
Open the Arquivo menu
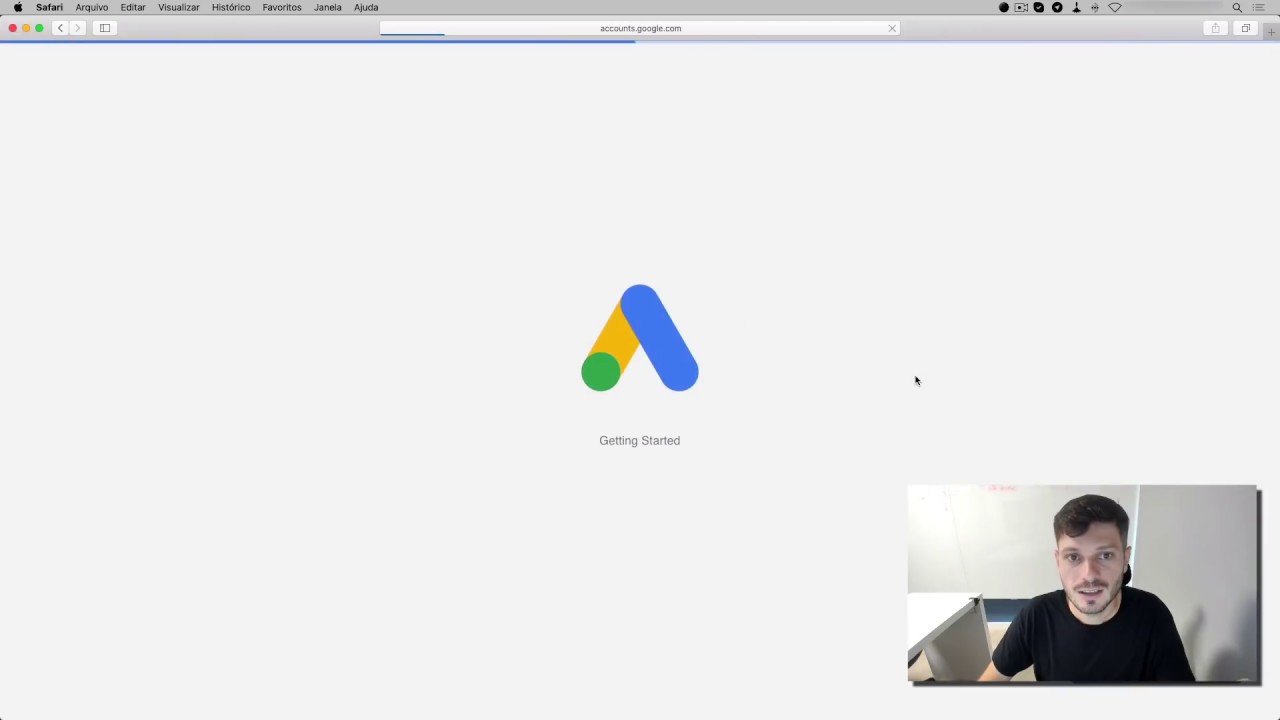92,7
